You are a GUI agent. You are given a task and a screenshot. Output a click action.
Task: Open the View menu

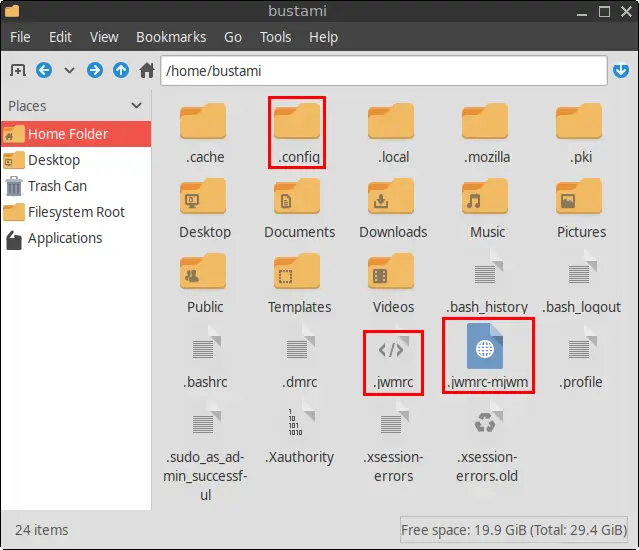coord(104,37)
